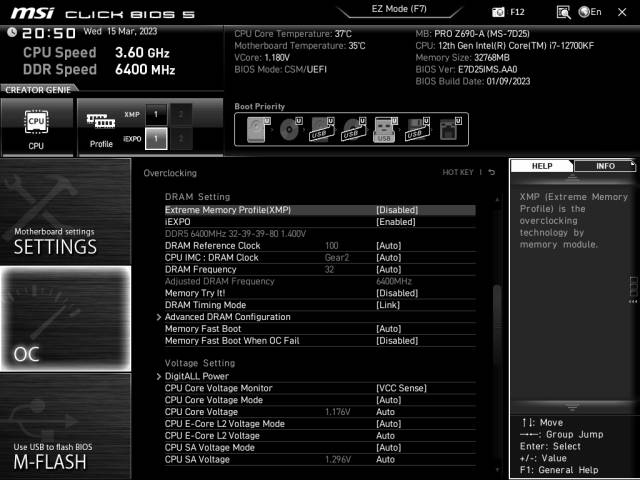640x480 pixels.
Task: Edit CPU E-Core L2 Voltage Auto field
Action: point(385,436)
